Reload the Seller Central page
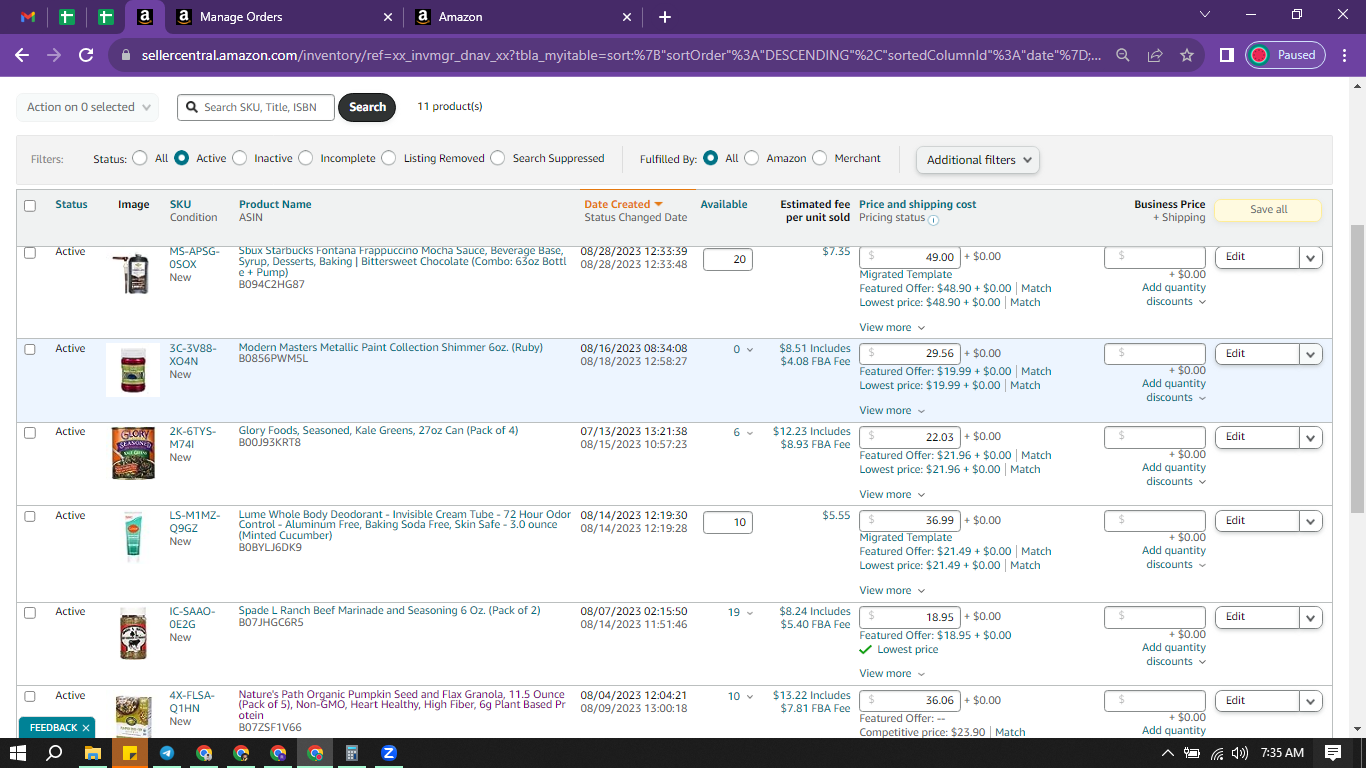This screenshot has width=1366, height=768. point(86,55)
